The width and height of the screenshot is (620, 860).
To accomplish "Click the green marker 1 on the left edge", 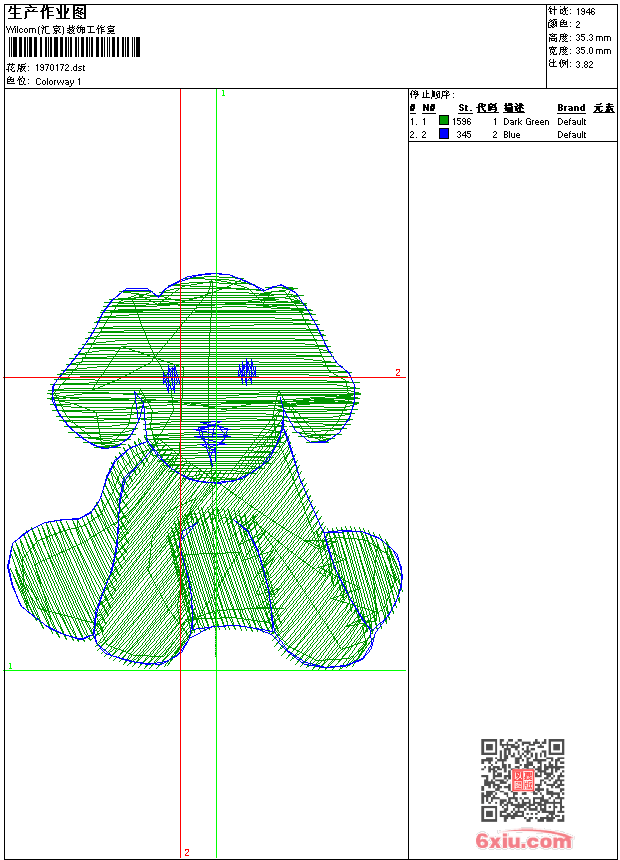I will point(10,665).
